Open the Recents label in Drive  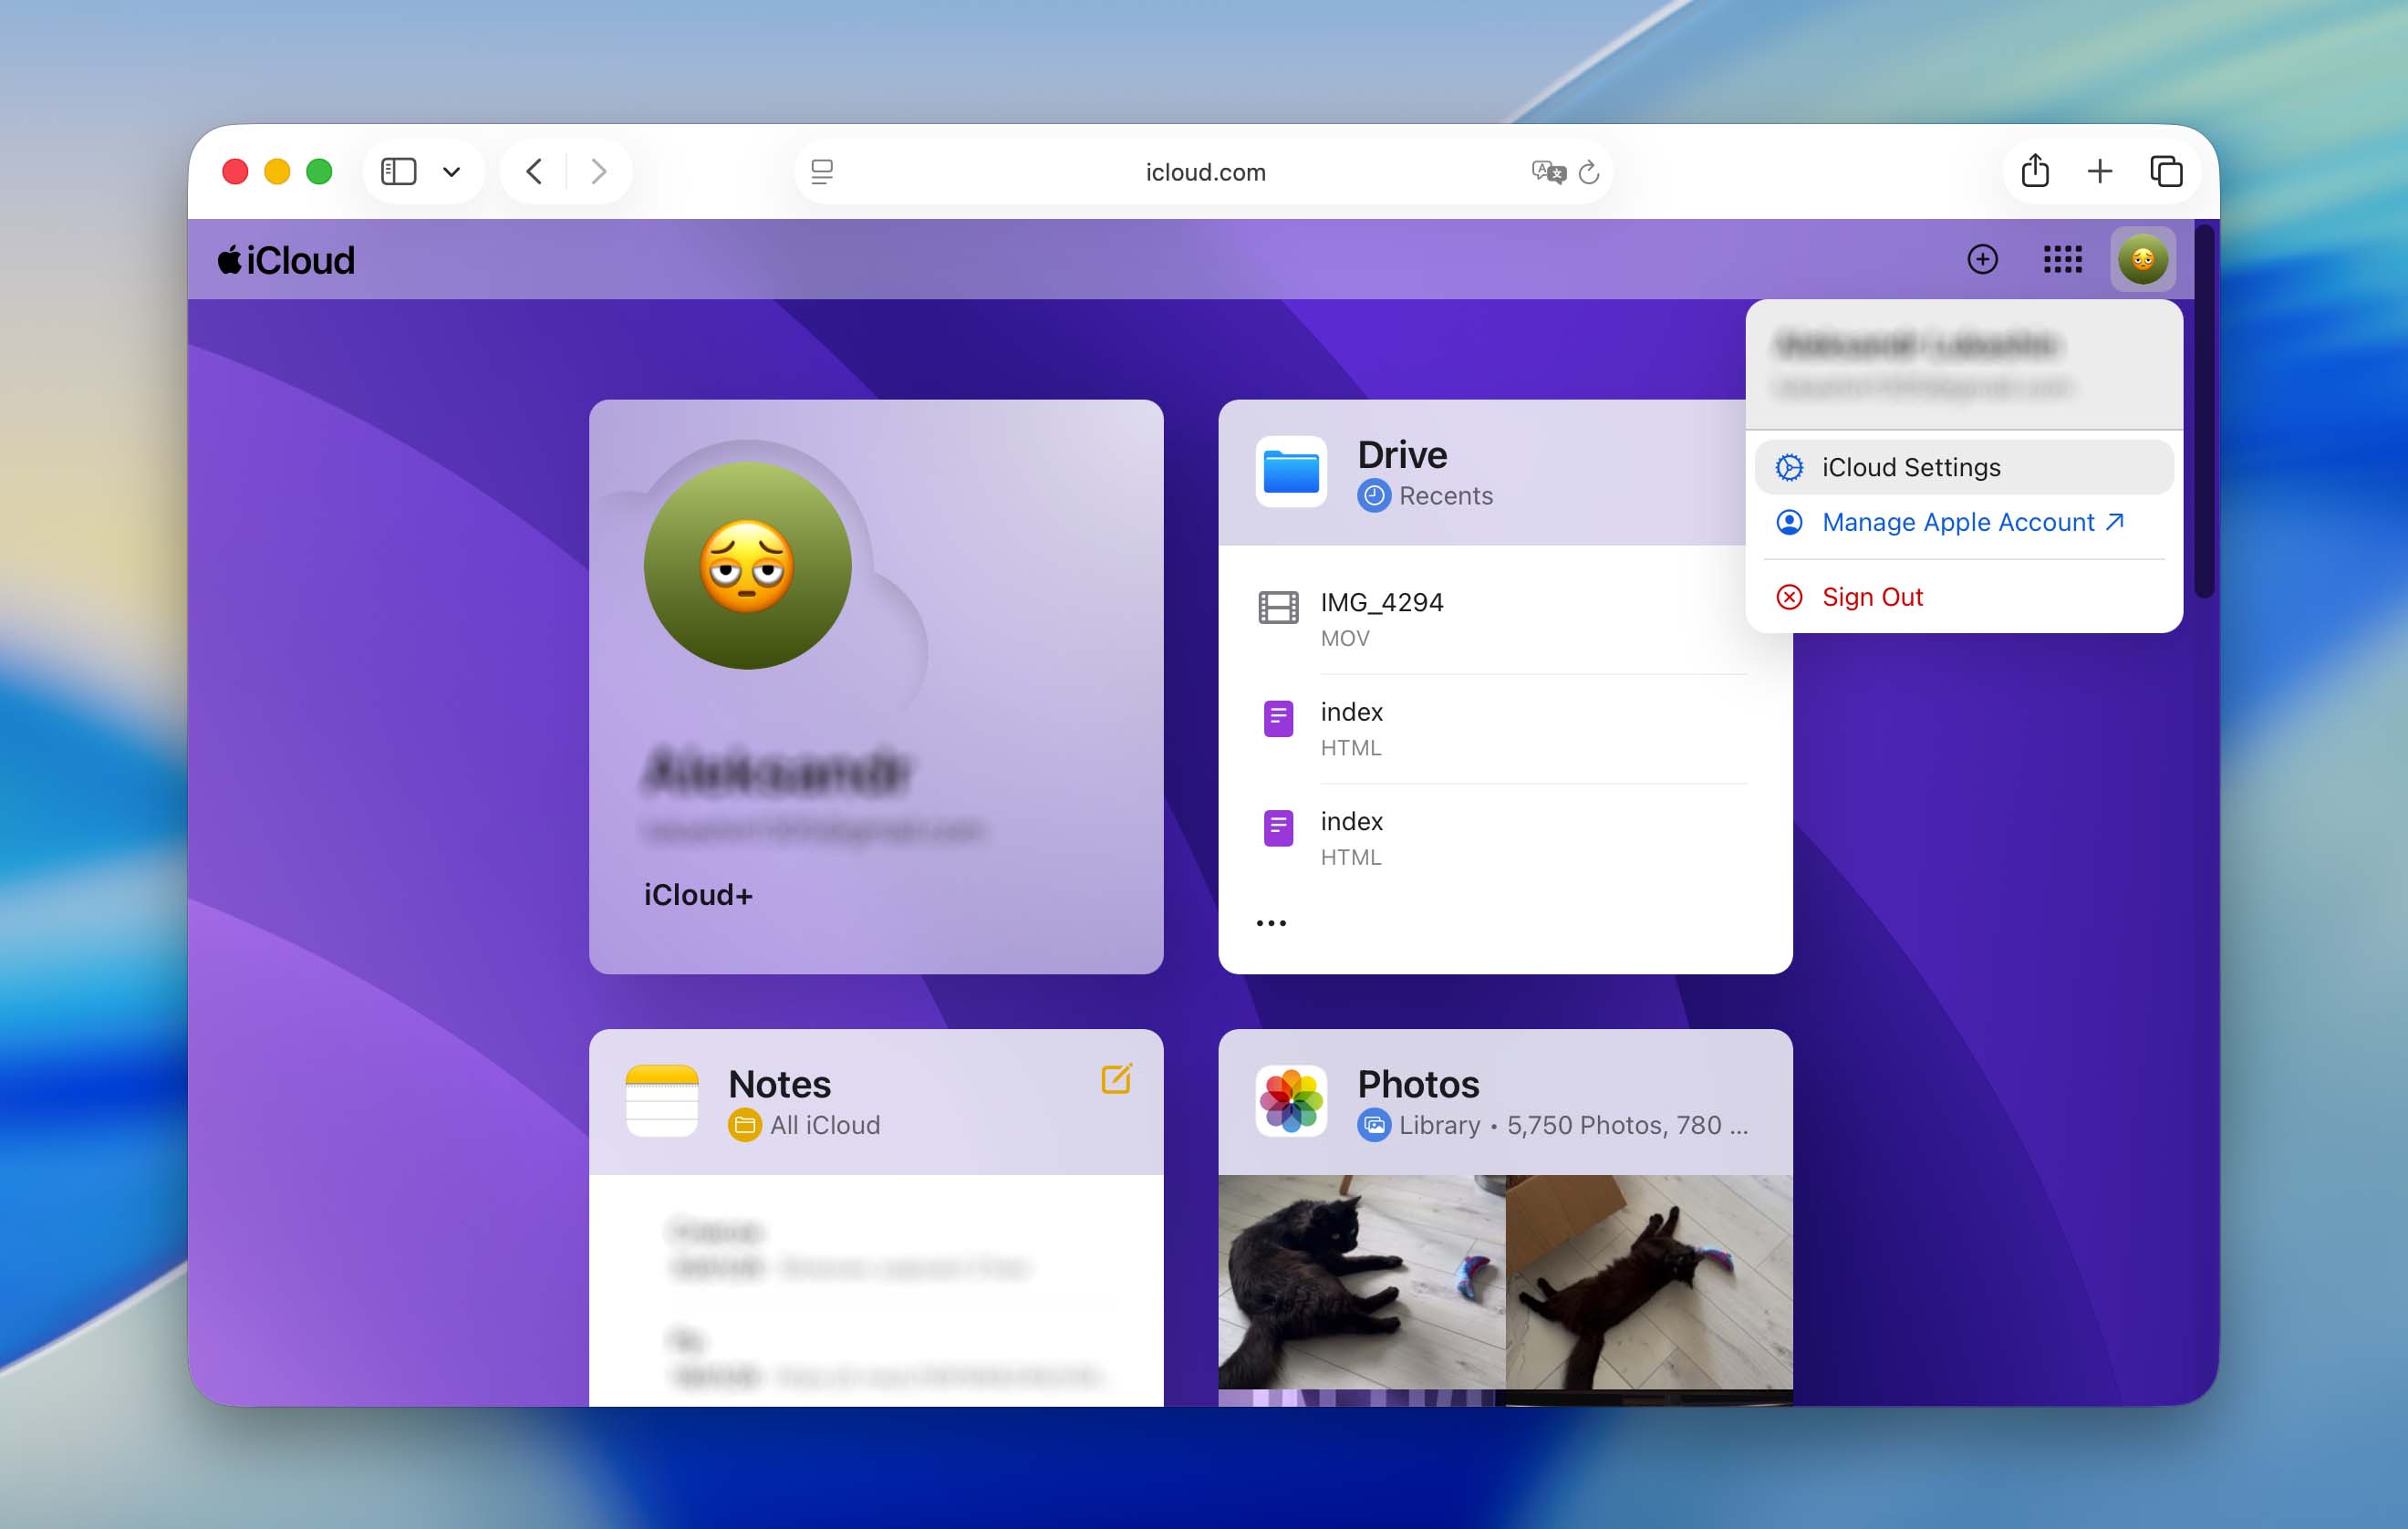tap(1445, 496)
